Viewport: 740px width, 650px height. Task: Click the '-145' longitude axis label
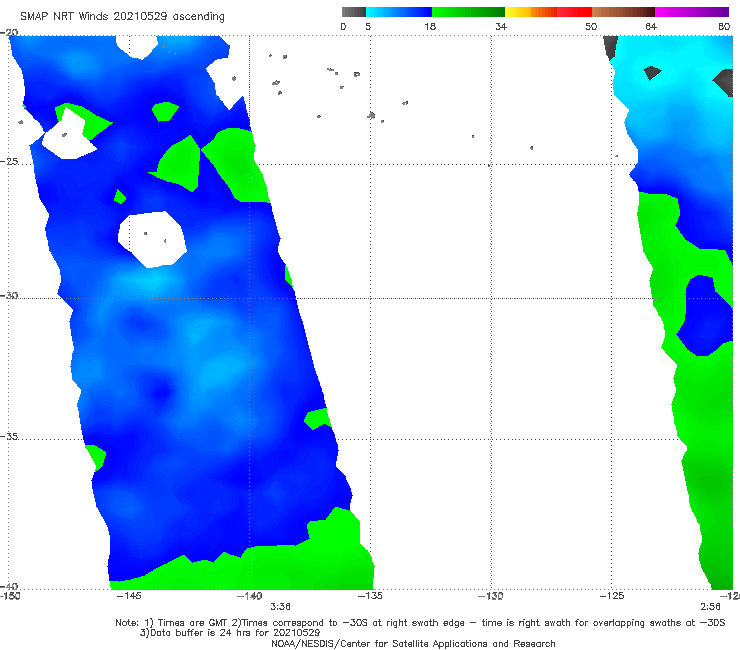pos(128,596)
